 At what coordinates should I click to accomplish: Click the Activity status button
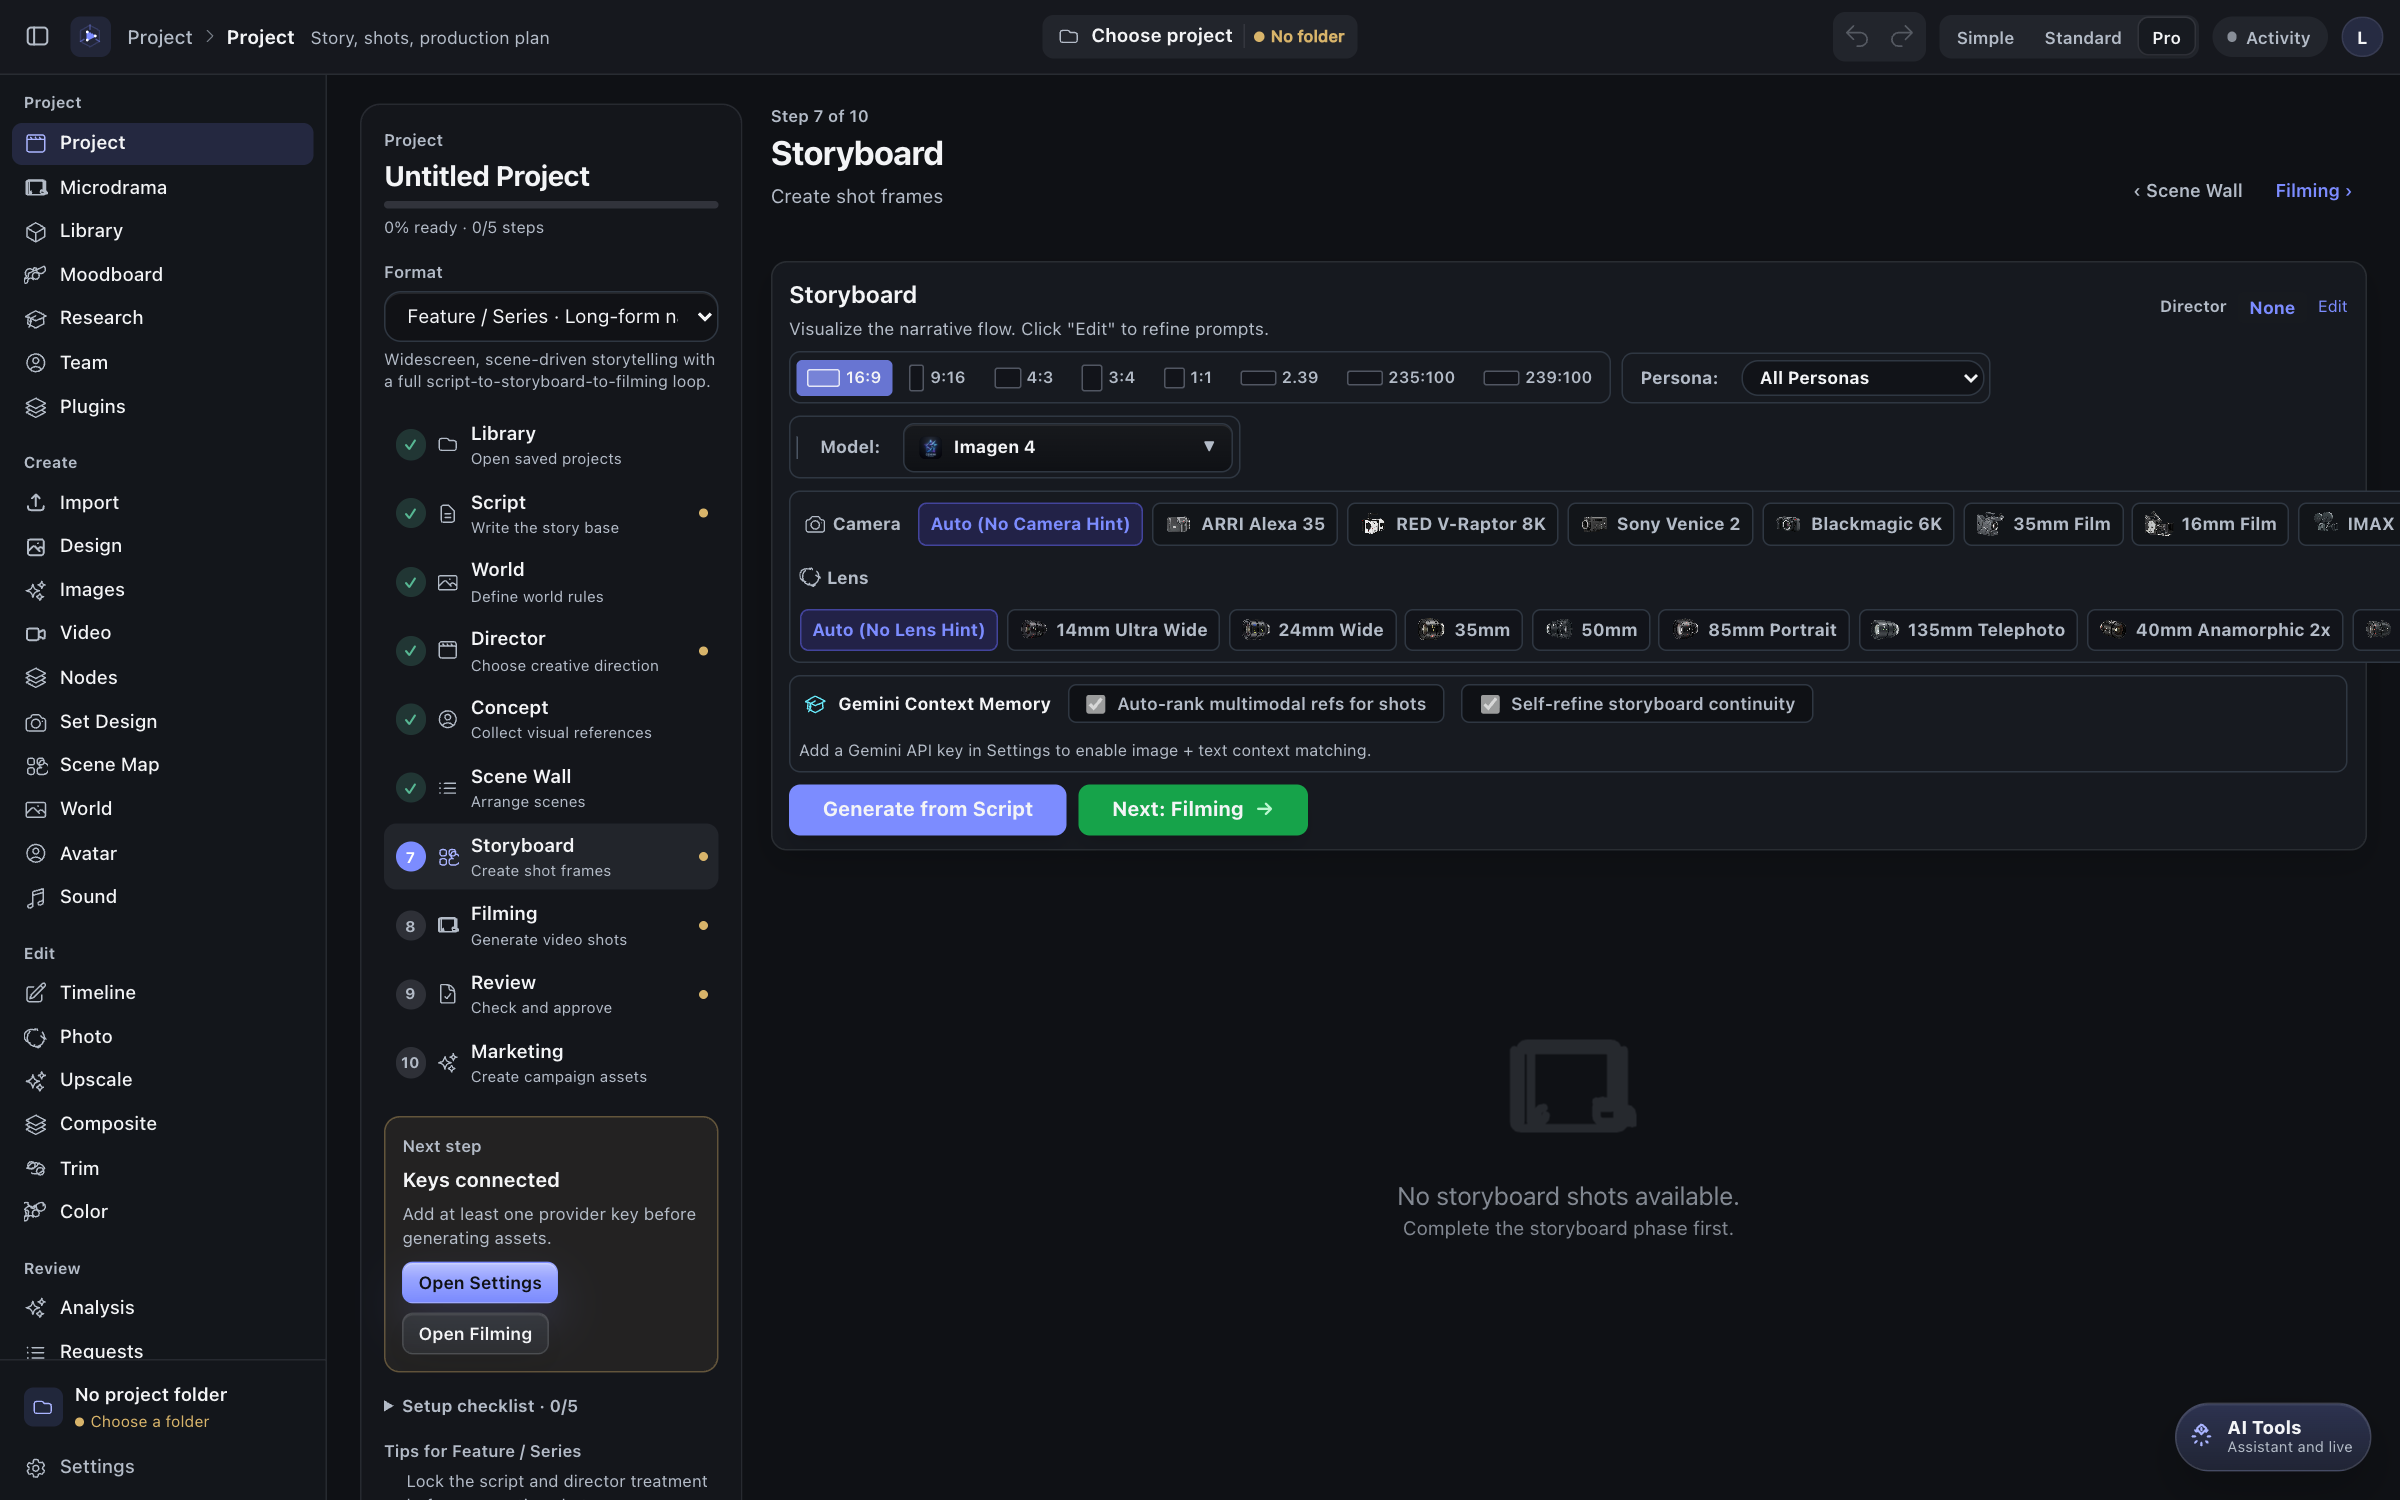tap(2269, 37)
